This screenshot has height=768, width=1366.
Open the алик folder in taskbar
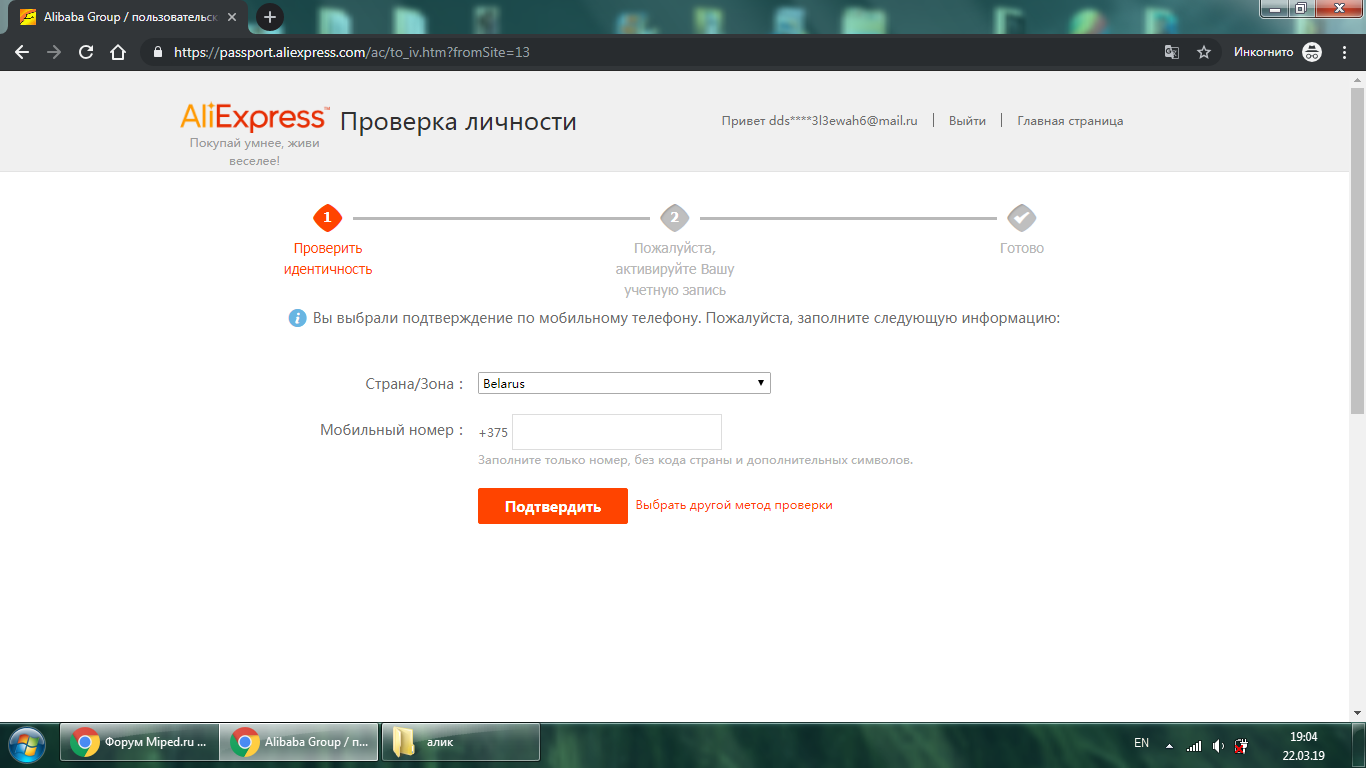click(461, 743)
